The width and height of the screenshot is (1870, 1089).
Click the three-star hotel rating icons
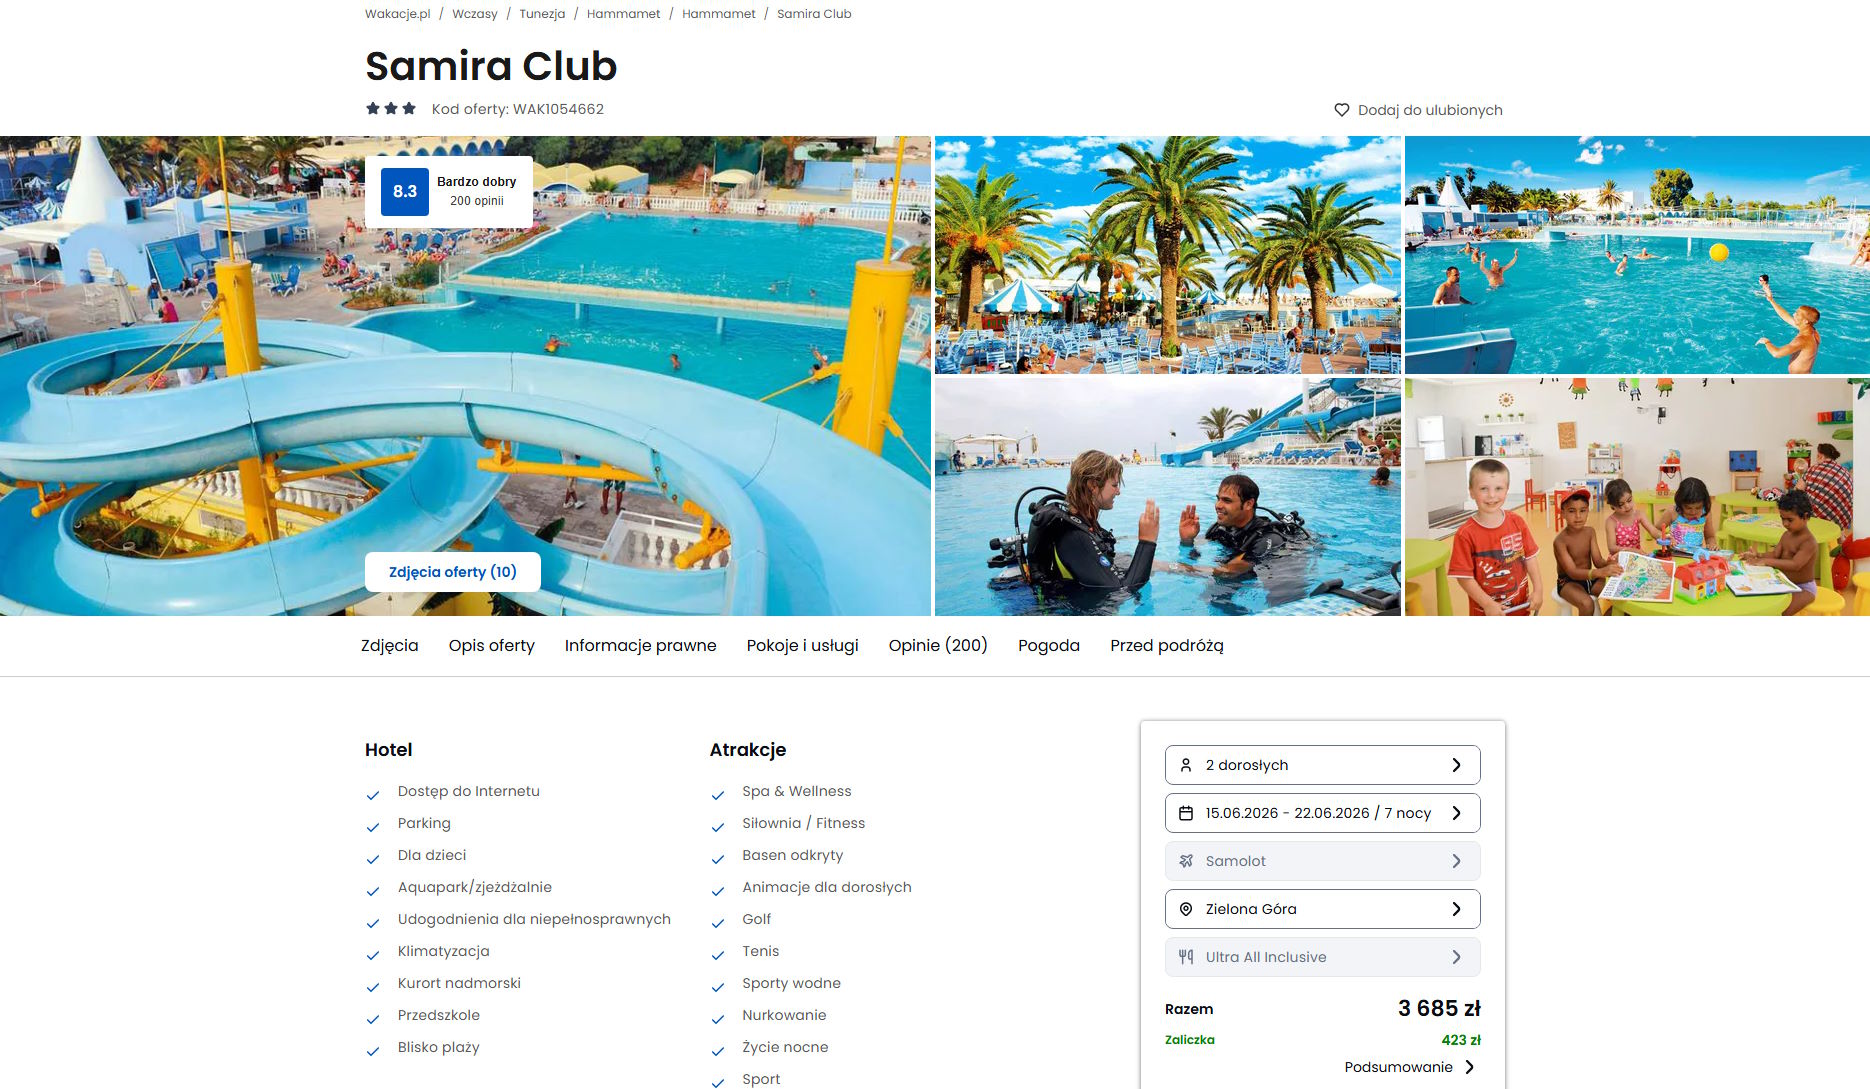click(x=391, y=108)
